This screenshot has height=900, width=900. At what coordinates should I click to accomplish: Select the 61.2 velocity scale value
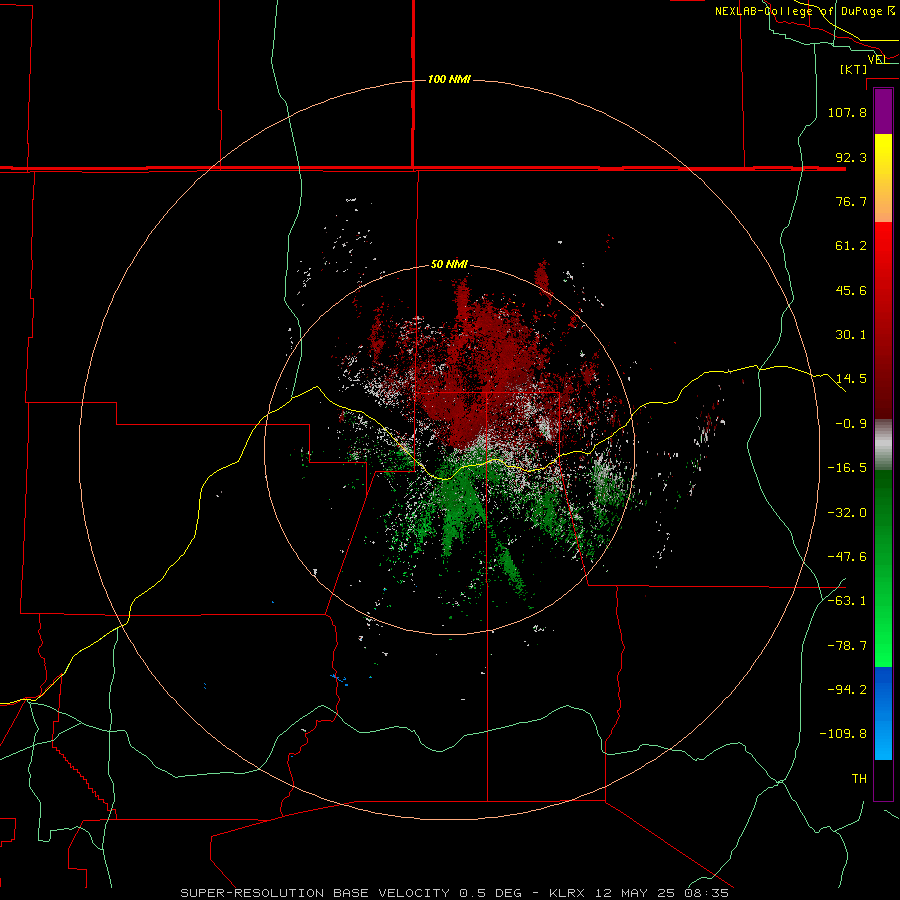click(x=851, y=246)
